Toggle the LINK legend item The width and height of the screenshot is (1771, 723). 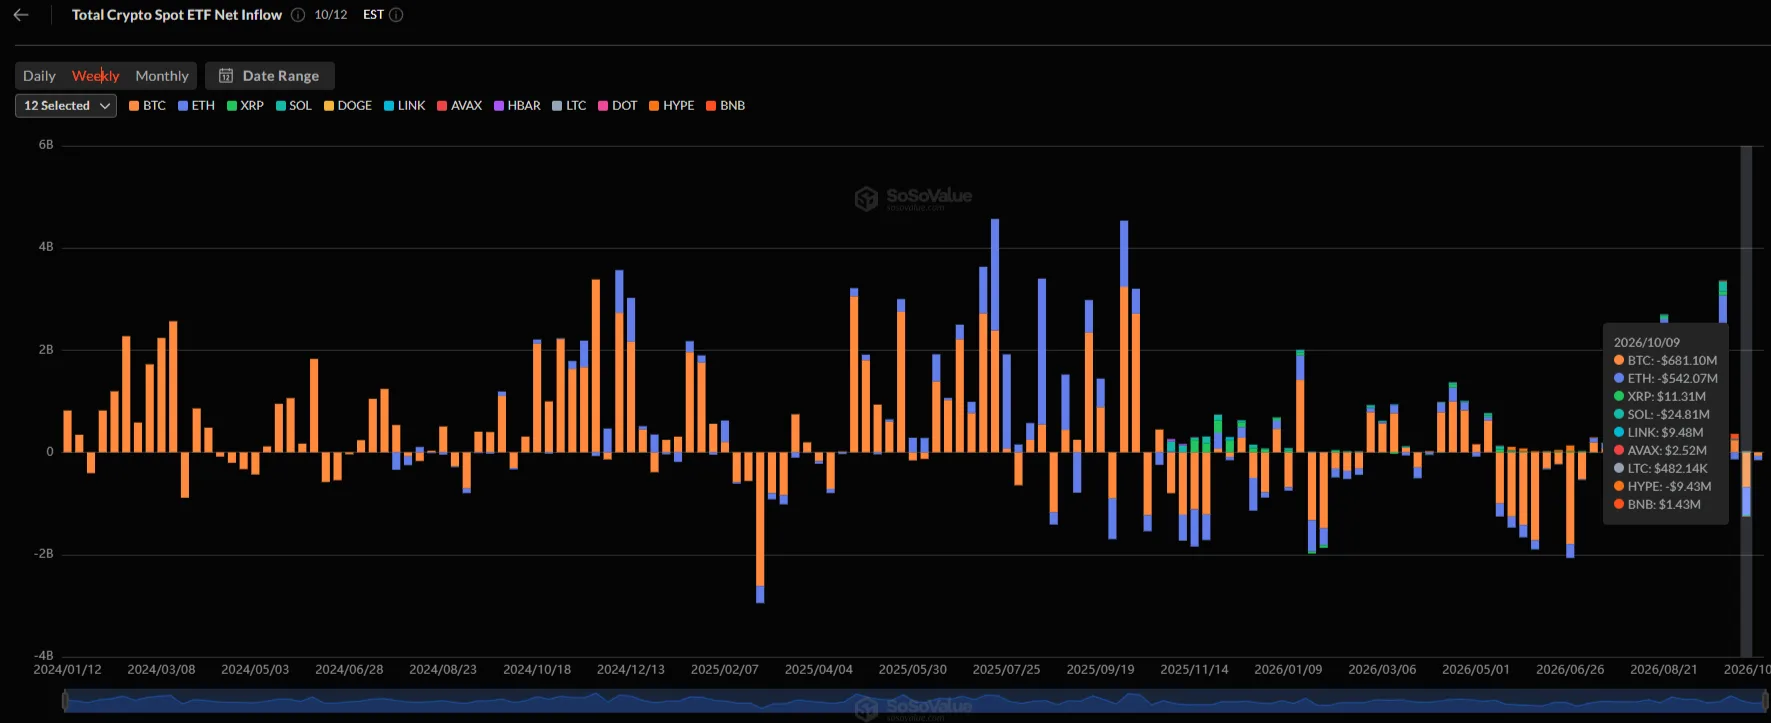405,106
